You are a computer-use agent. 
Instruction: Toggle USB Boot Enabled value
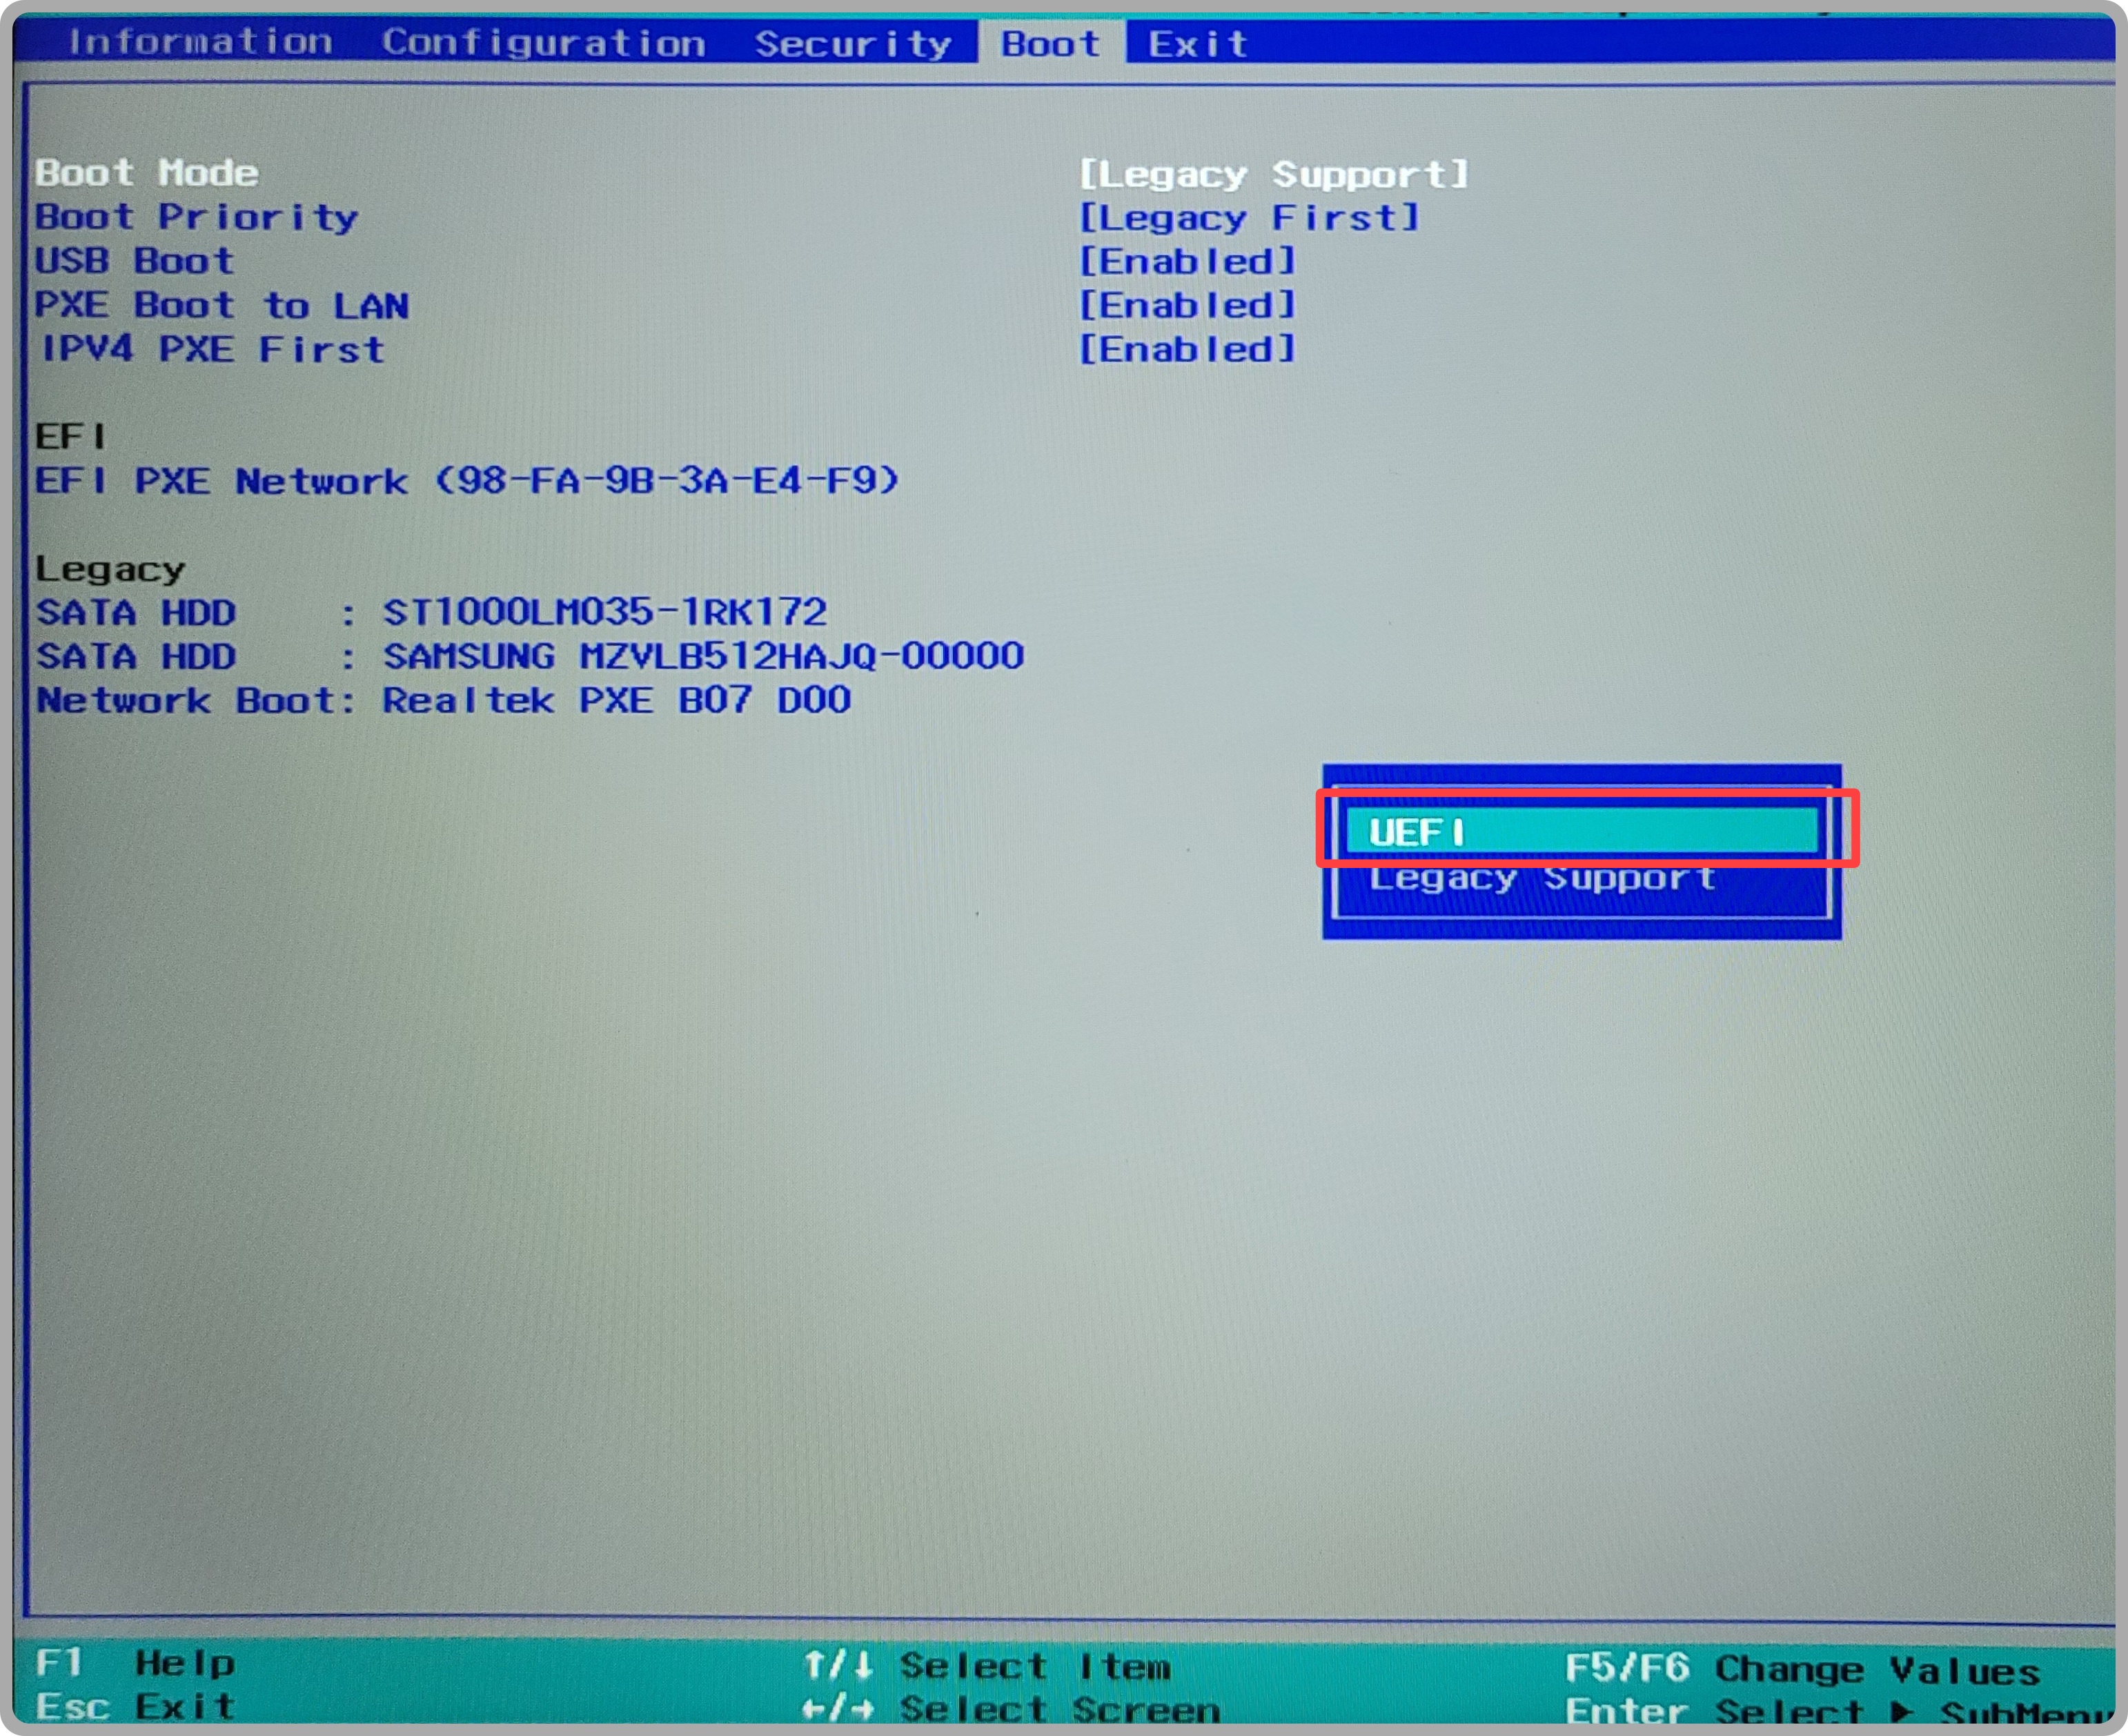pos(1187,262)
